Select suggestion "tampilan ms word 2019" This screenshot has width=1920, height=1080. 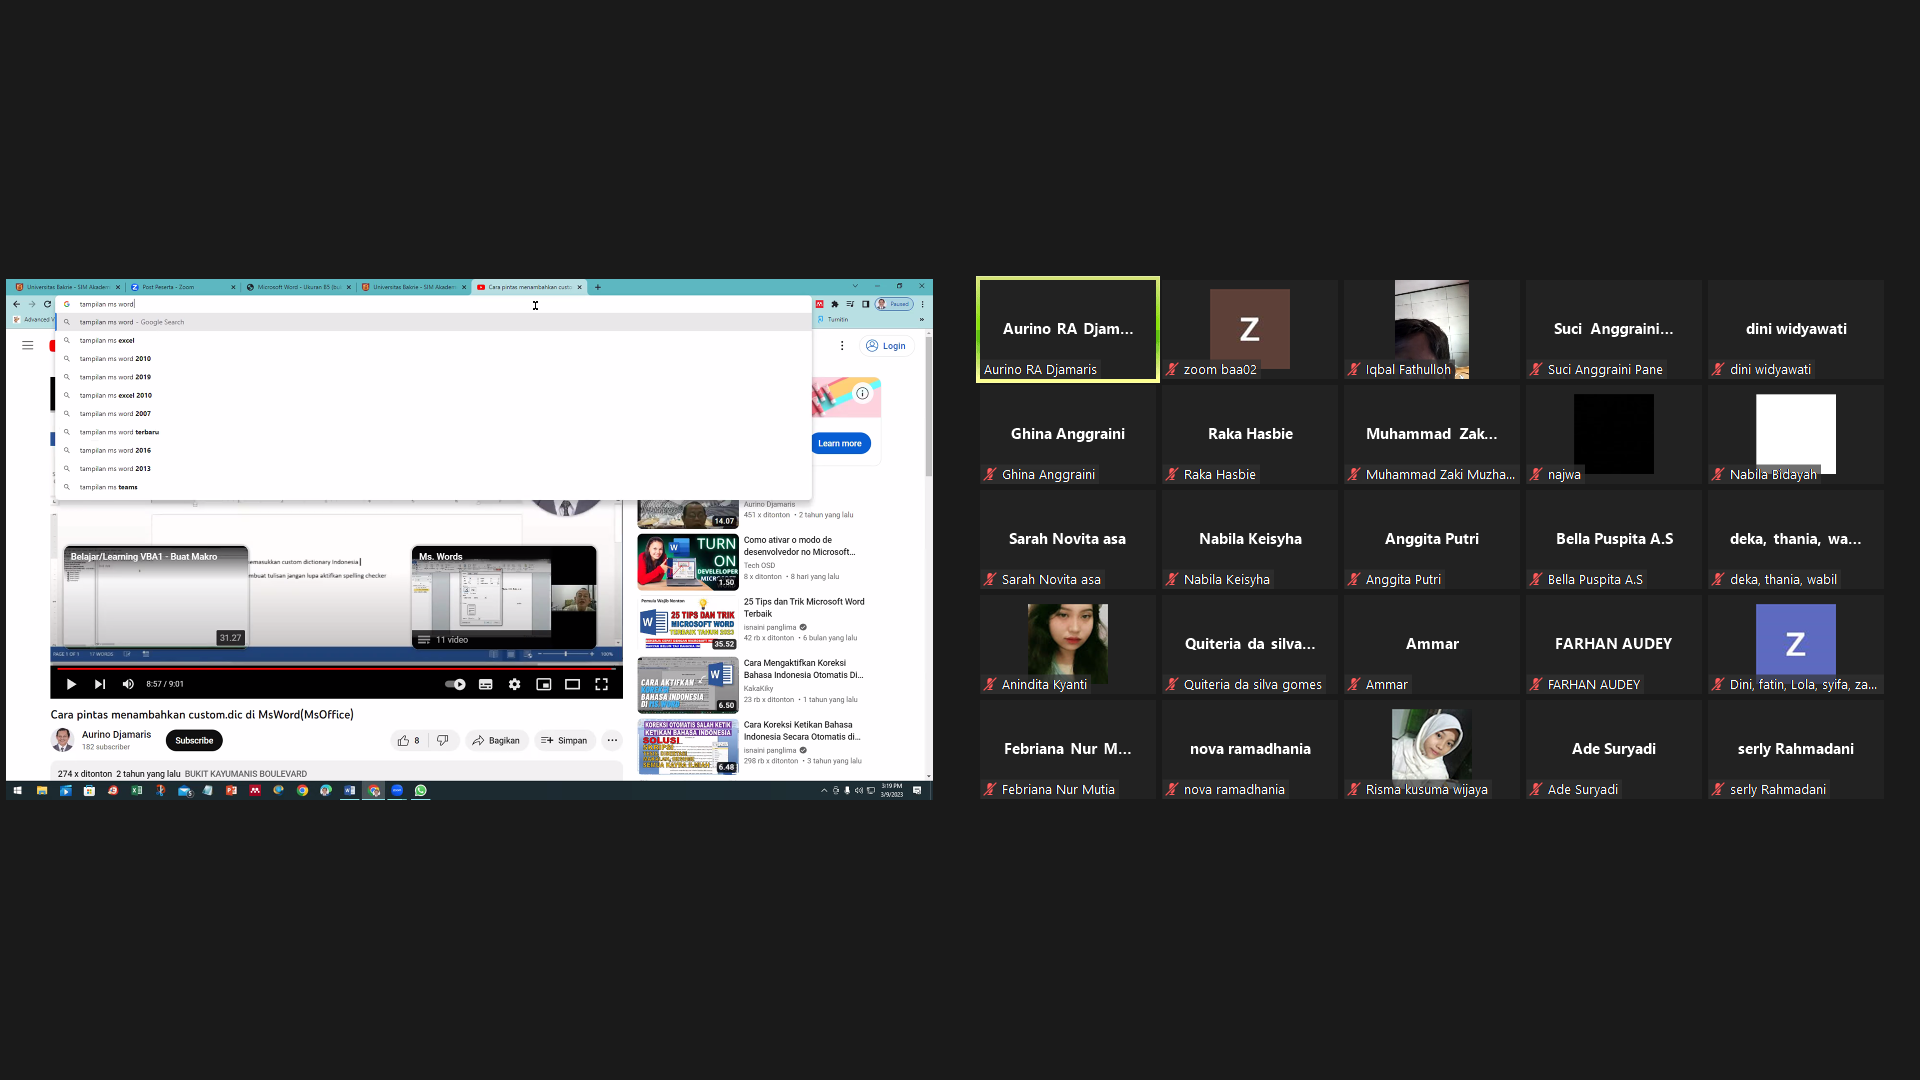(x=433, y=377)
